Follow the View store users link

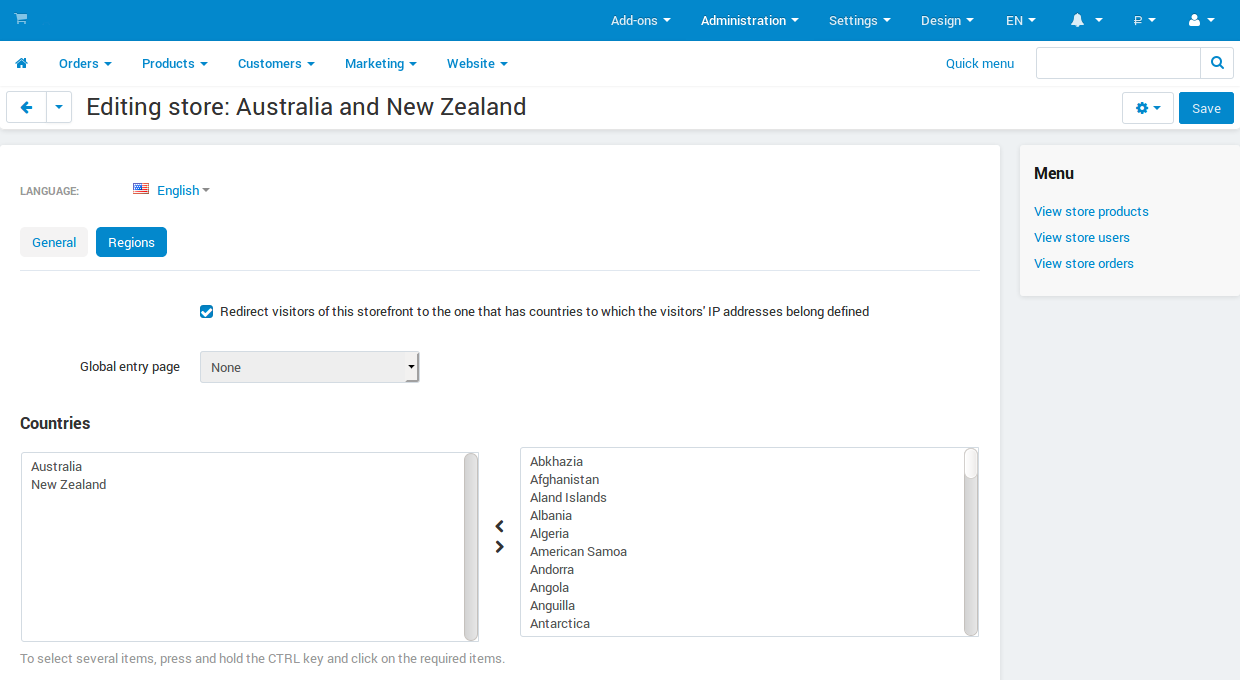[1082, 237]
